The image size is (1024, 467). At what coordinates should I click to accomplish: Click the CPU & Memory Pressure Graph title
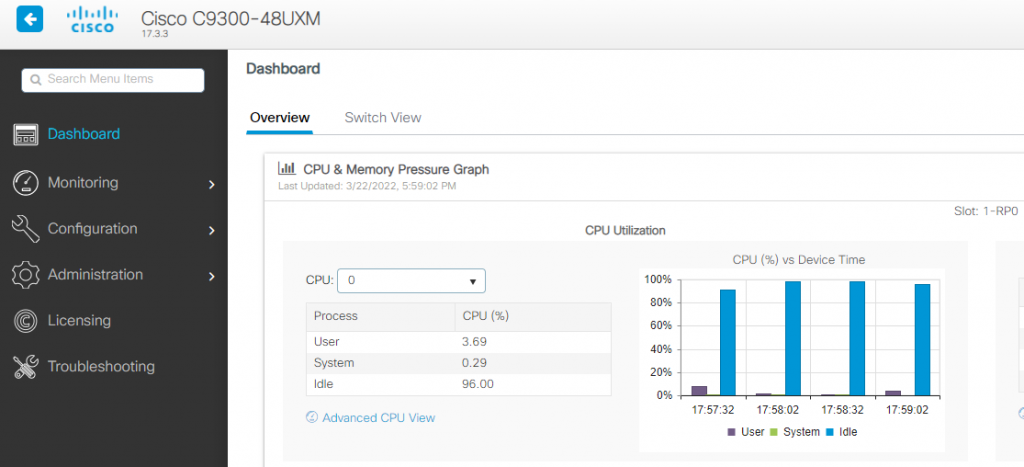click(x=396, y=169)
